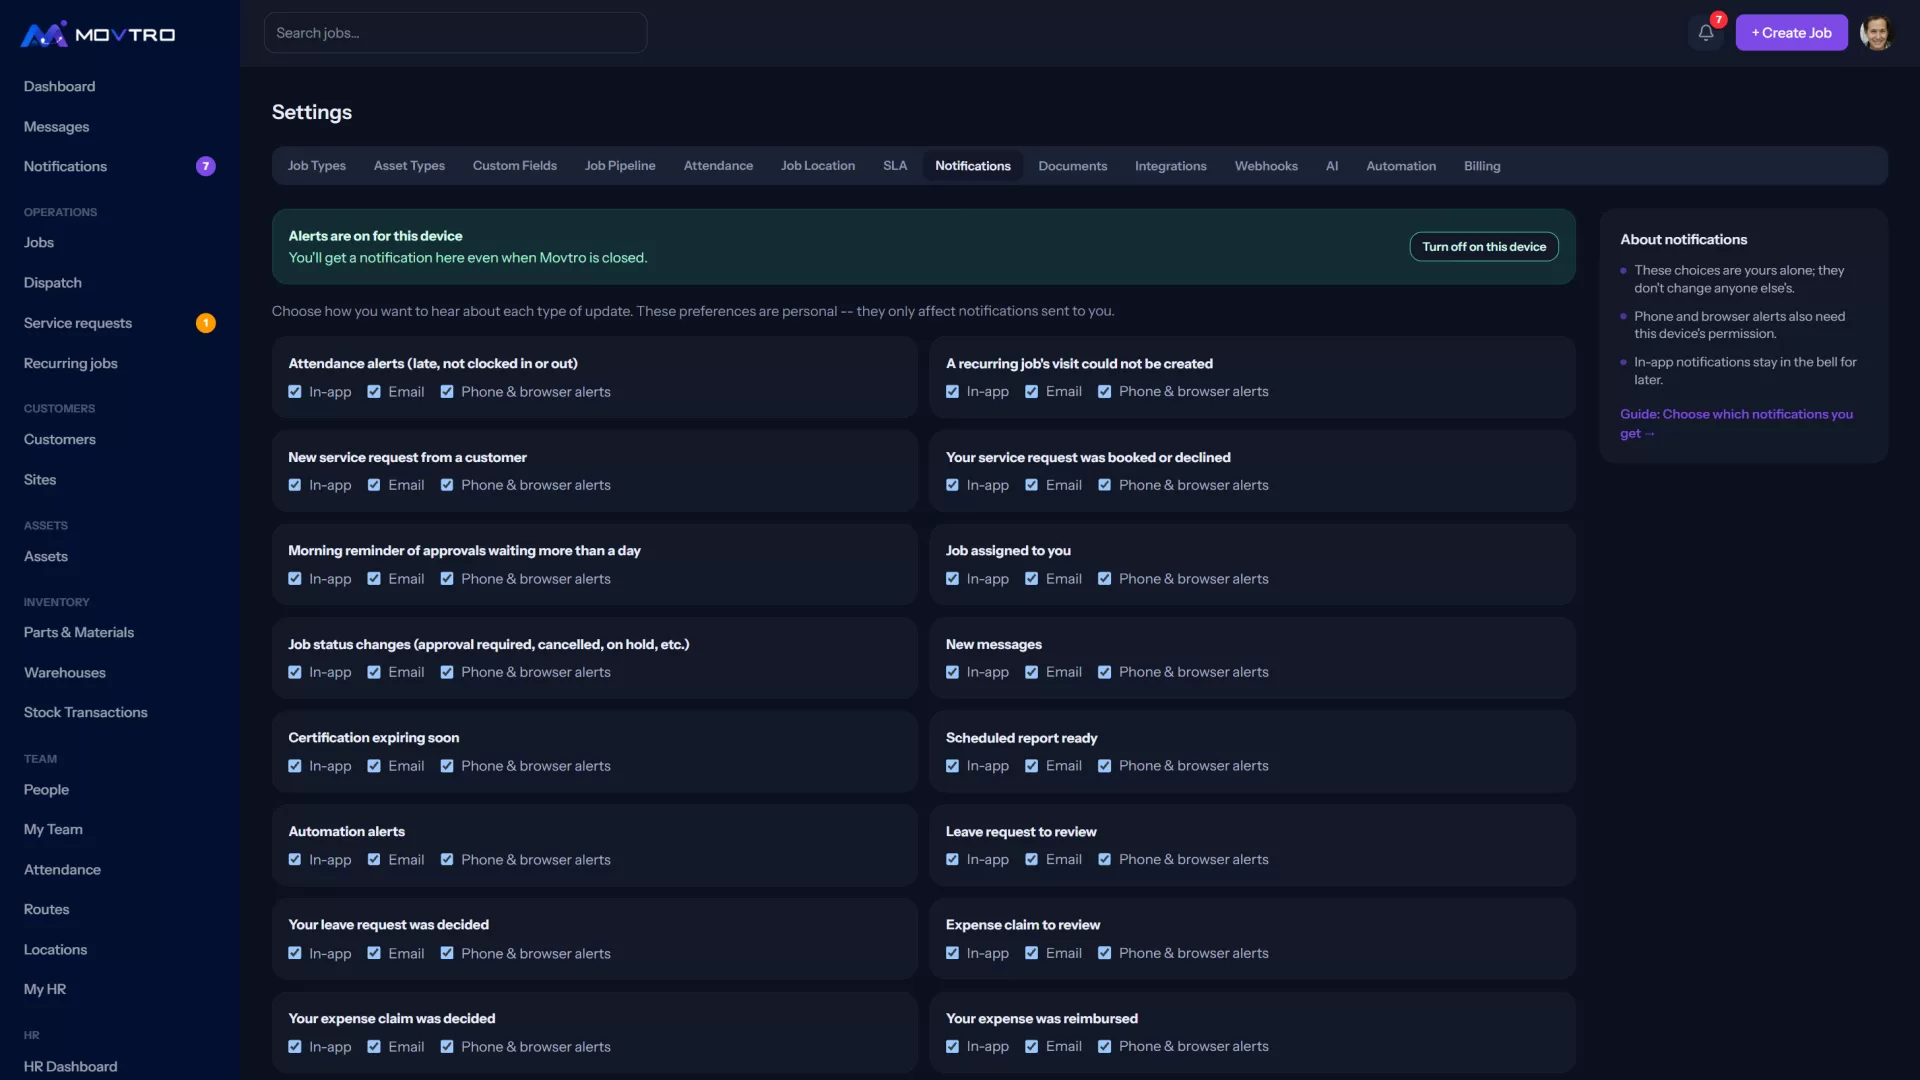Viewport: 1920px width, 1080px height.
Task: Open the Custom Fields tab
Action: pyautogui.click(x=515, y=166)
